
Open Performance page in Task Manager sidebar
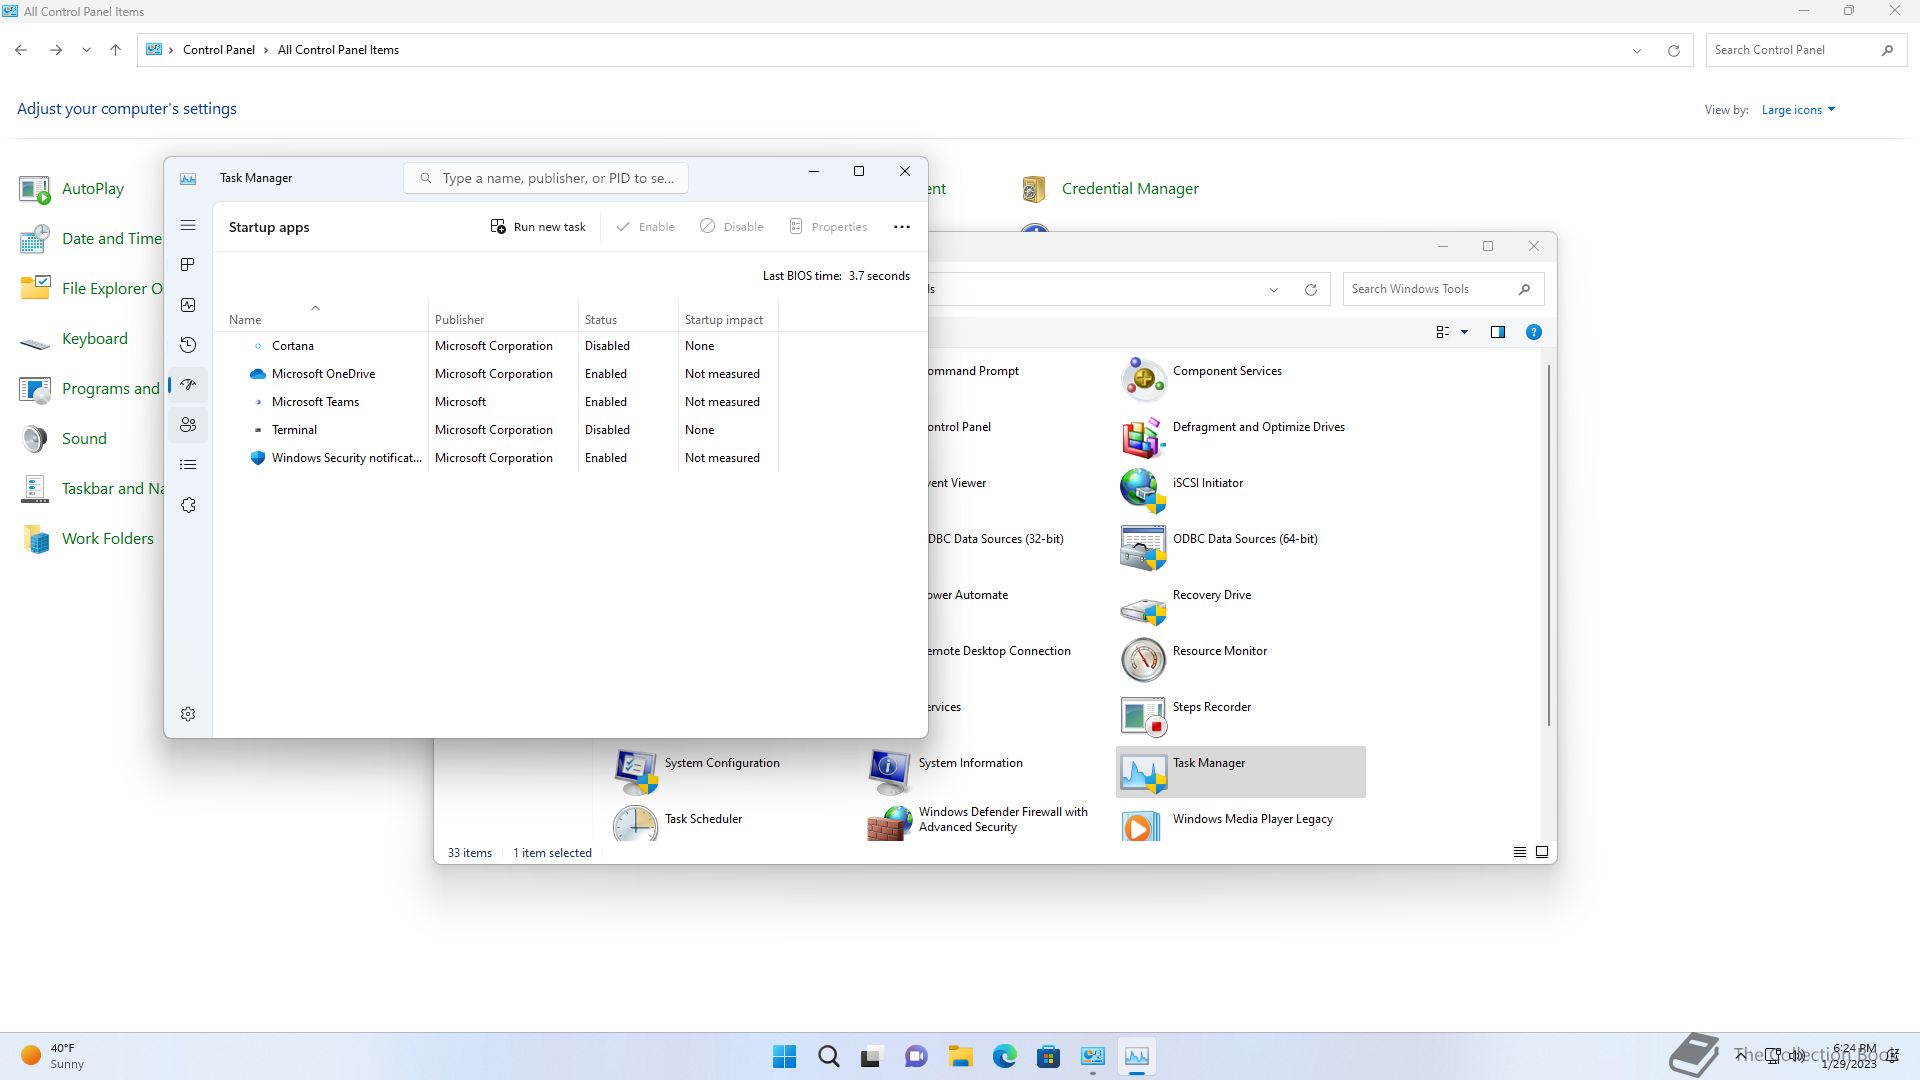(188, 305)
